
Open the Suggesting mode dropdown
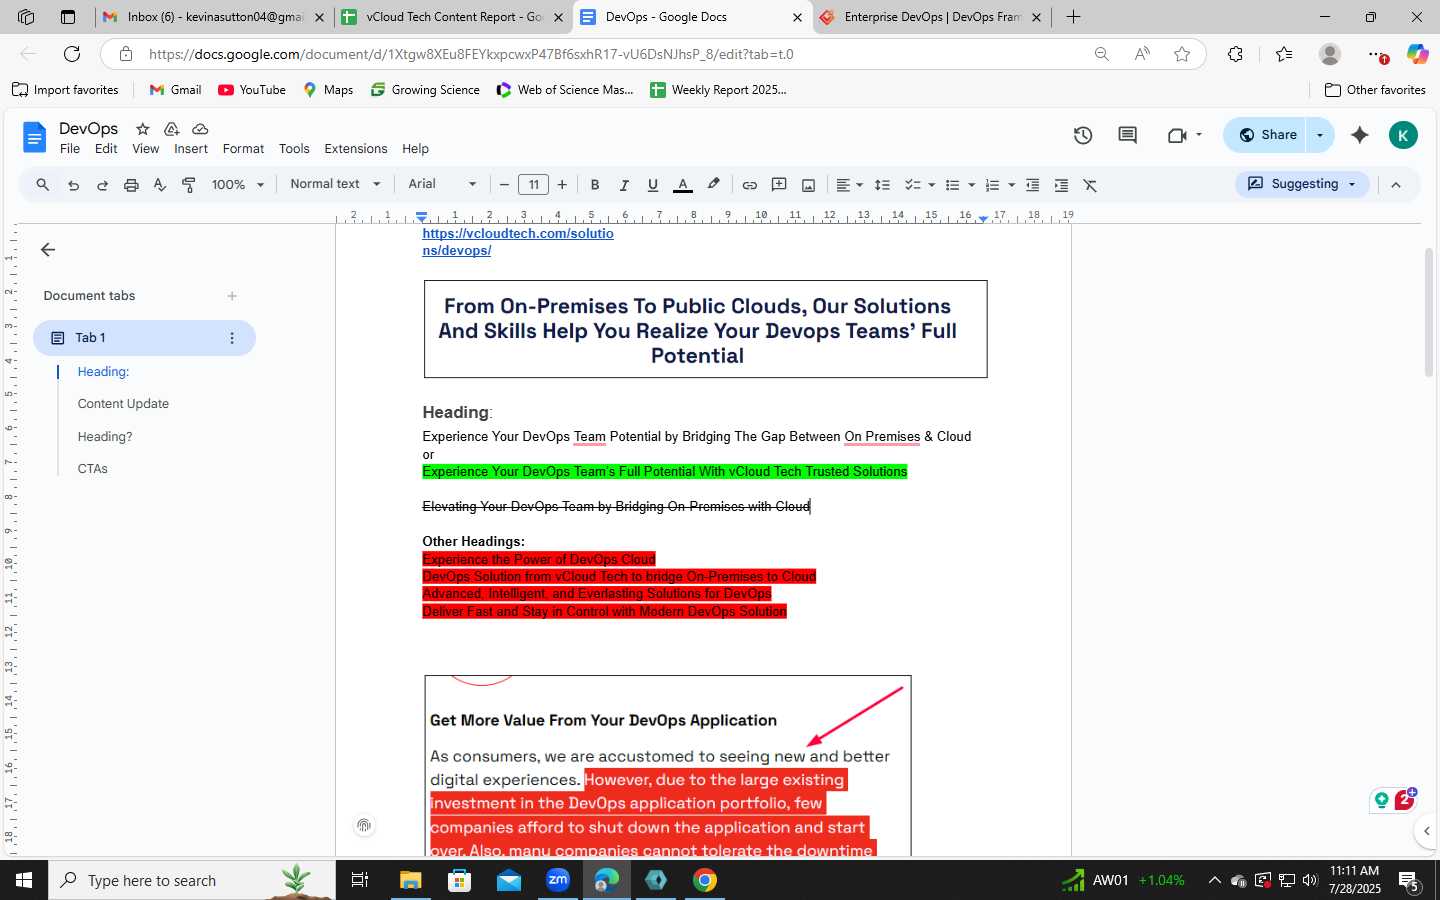coord(1302,184)
